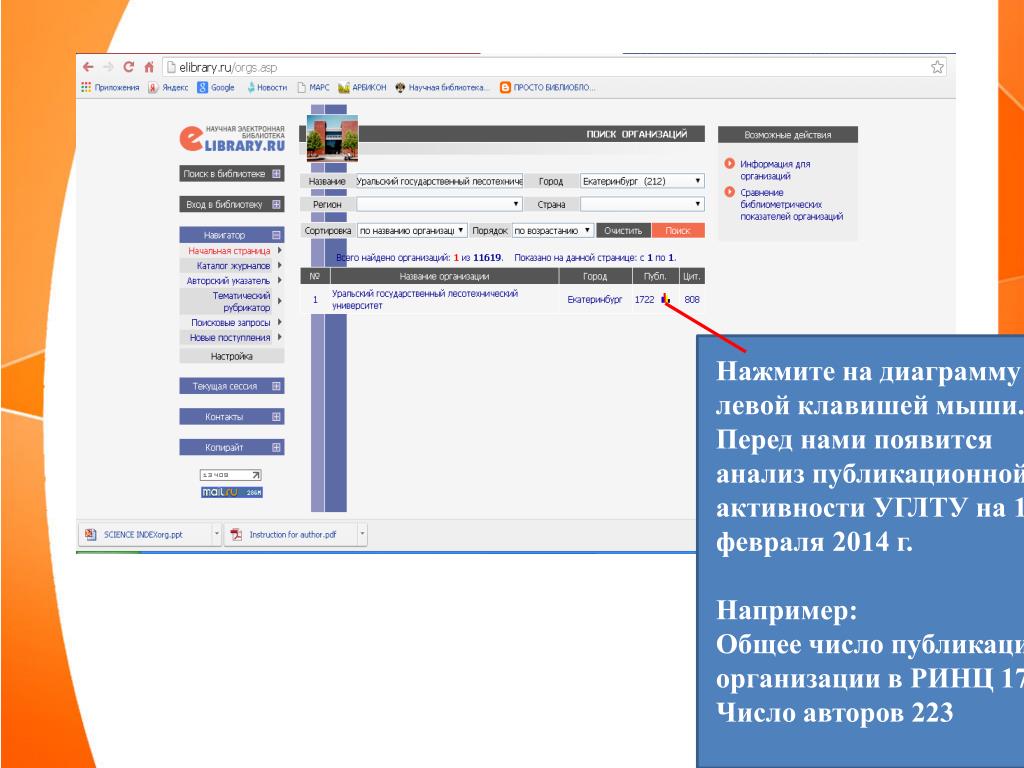
Task: Click the browser back arrow
Action: (x=88, y=67)
